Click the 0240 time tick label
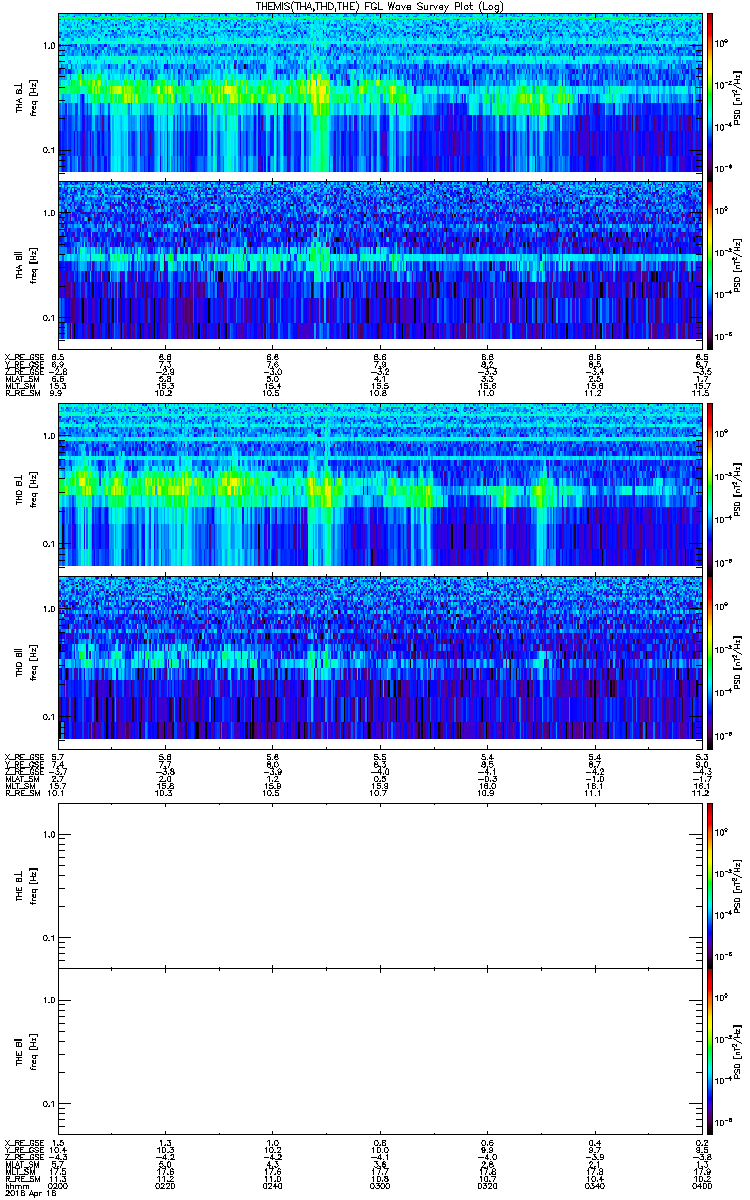The width and height of the screenshot is (750, 1200). coord(272,1184)
